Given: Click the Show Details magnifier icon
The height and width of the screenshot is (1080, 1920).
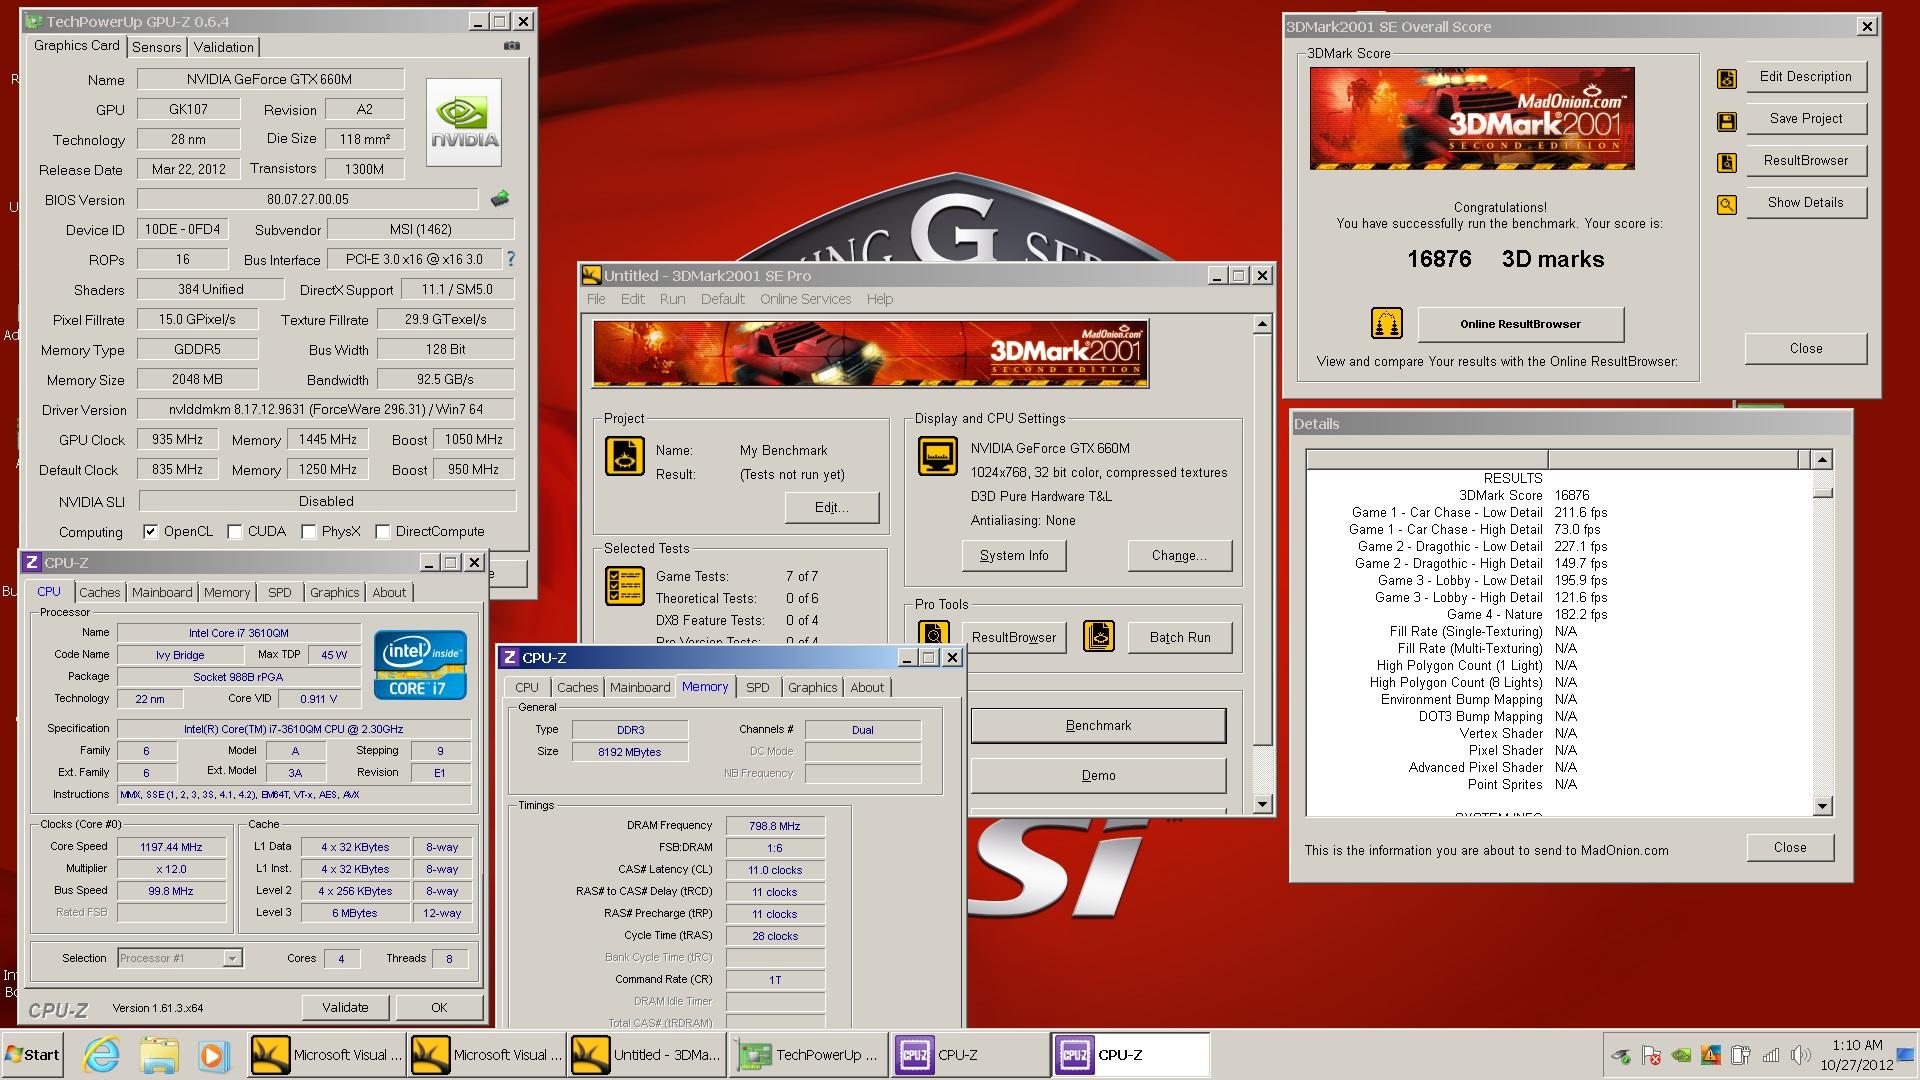Looking at the screenshot, I should [x=1727, y=205].
